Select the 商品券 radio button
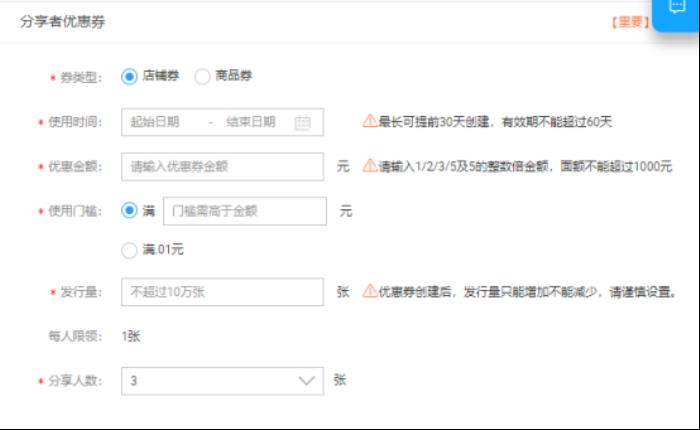 (202, 76)
